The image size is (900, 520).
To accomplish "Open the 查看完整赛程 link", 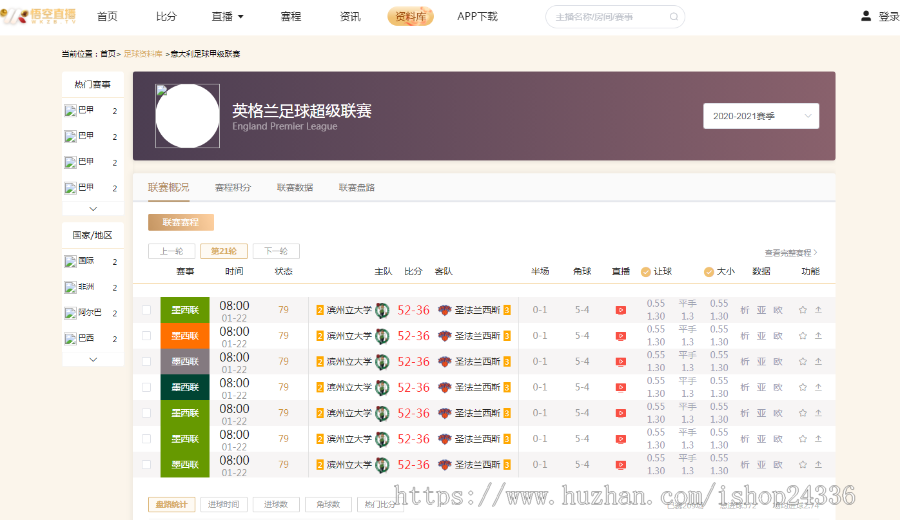I will (791, 253).
